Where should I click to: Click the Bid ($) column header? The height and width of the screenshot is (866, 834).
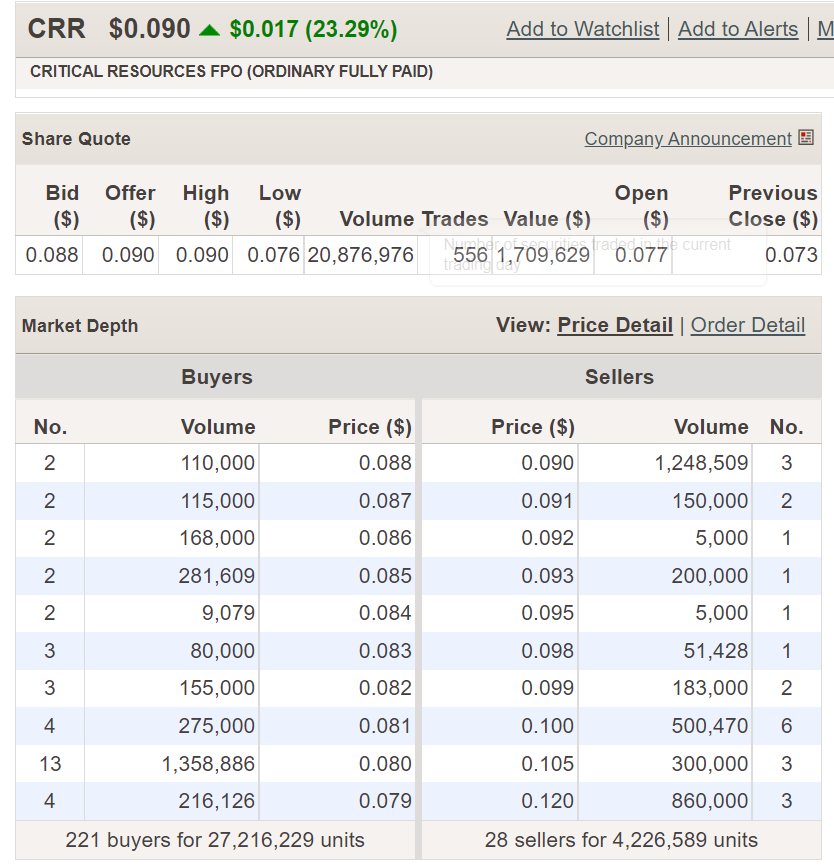[62, 205]
